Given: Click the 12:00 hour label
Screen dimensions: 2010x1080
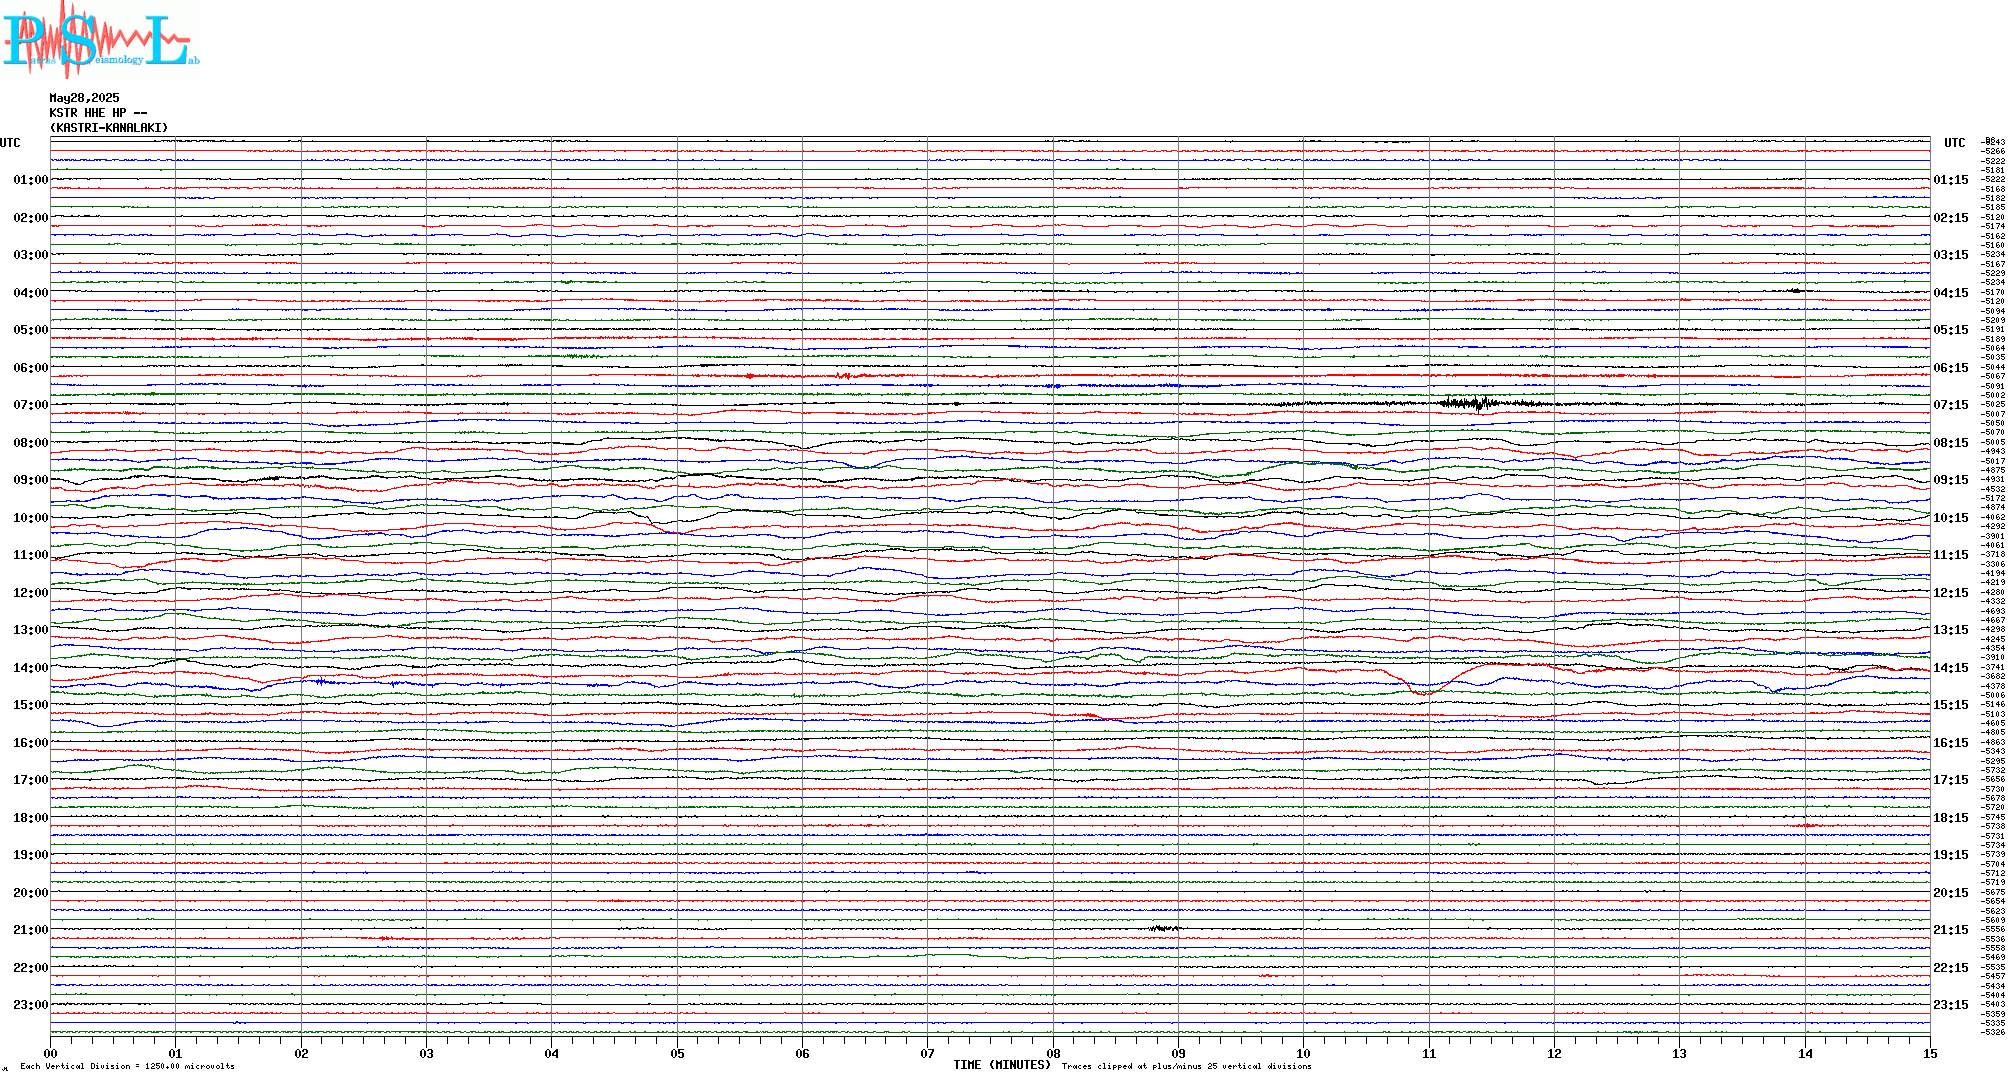Looking at the screenshot, I should click(x=31, y=593).
